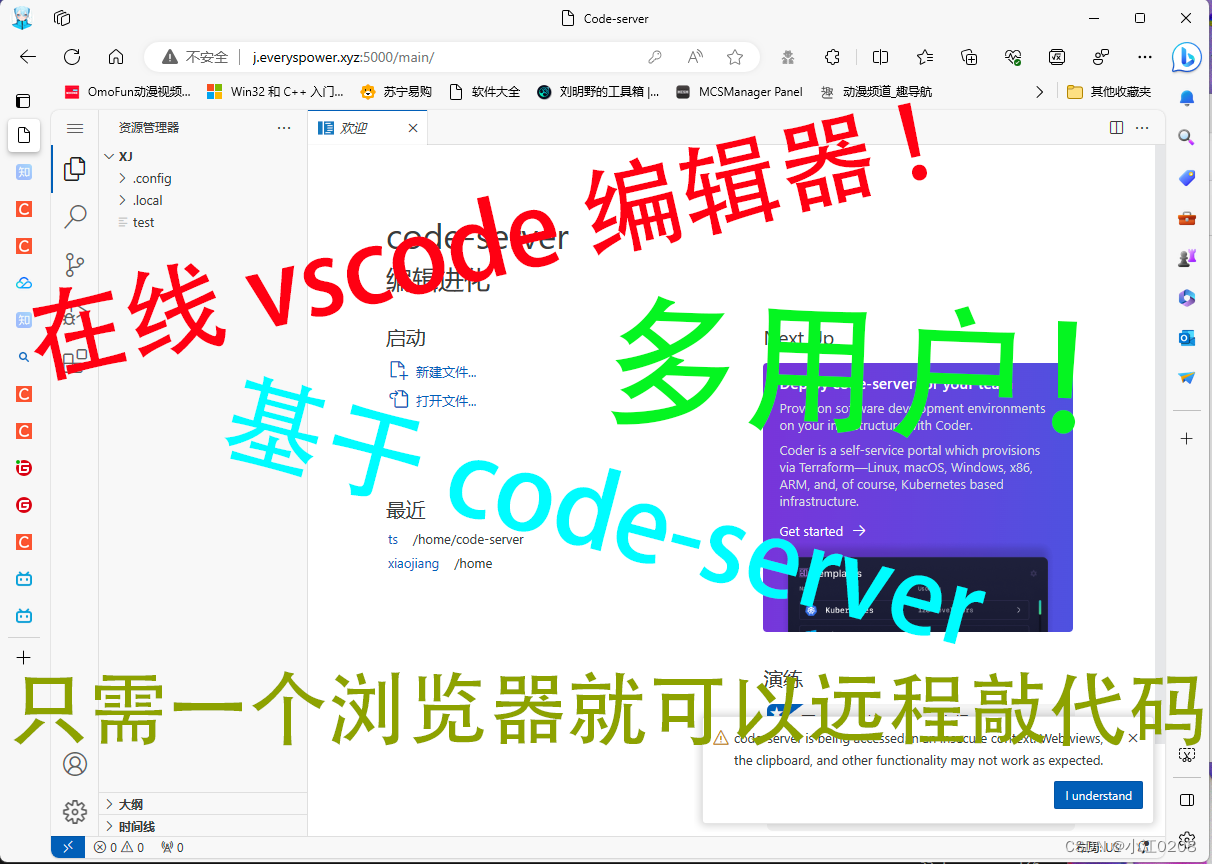Open the Accounts icon above the gear

coord(75,764)
